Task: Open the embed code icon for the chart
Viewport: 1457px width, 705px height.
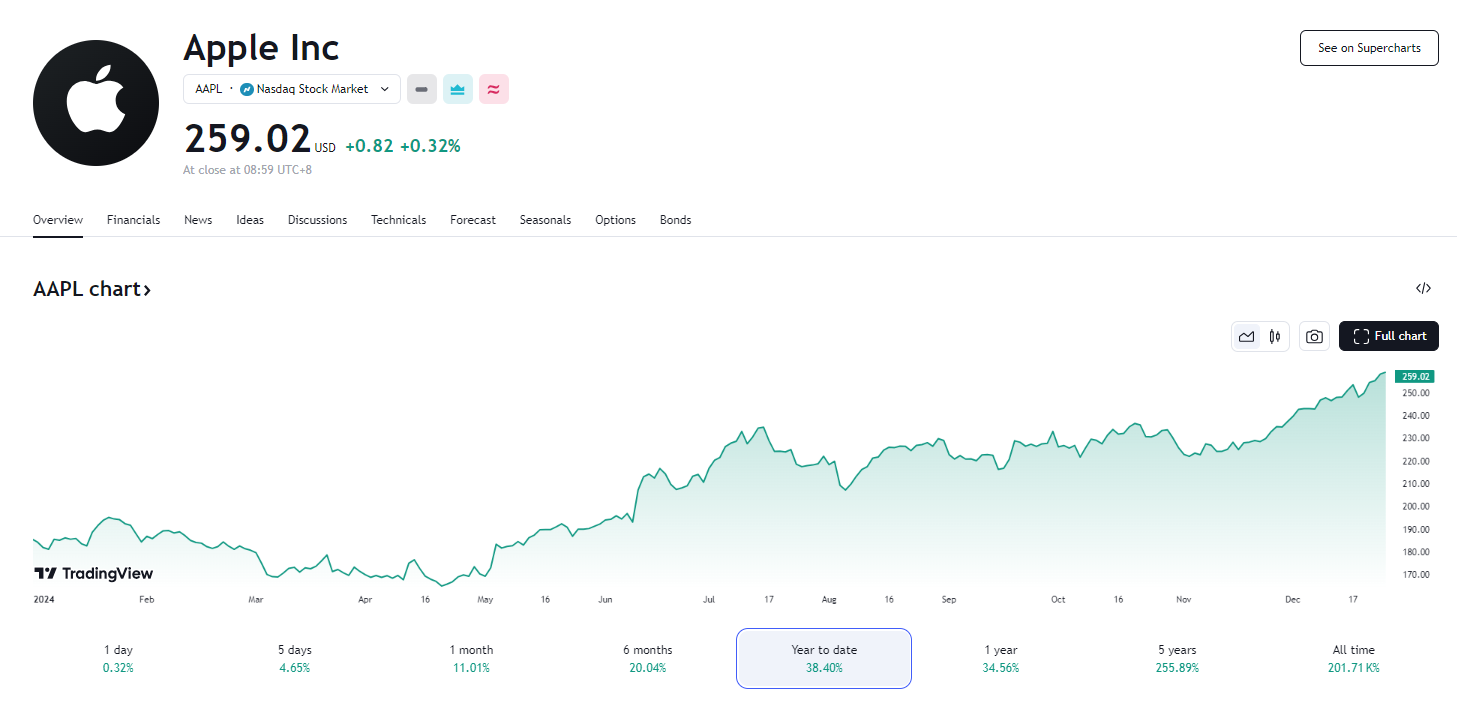Action: (1423, 289)
